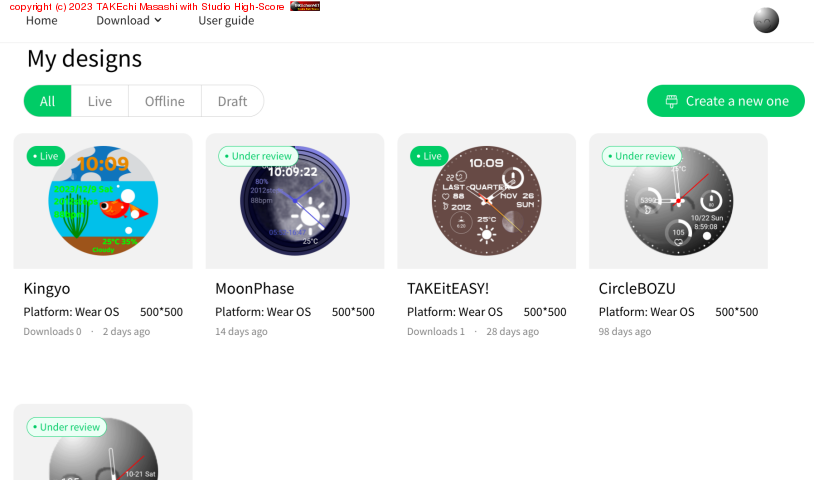Open the MoonPhase watch face thumbnail
Image resolution: width=814 pixels, height=480 pixels.
pyautogui.click(x=294, y=201)
